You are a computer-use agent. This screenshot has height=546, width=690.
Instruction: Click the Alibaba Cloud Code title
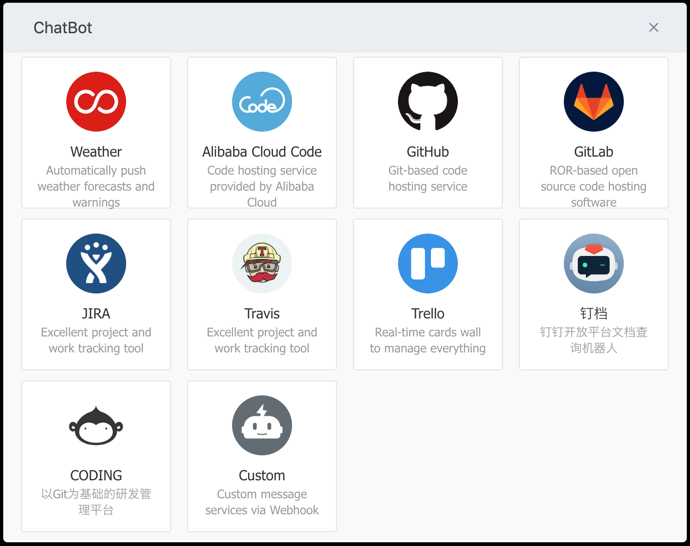click(262, 152)
